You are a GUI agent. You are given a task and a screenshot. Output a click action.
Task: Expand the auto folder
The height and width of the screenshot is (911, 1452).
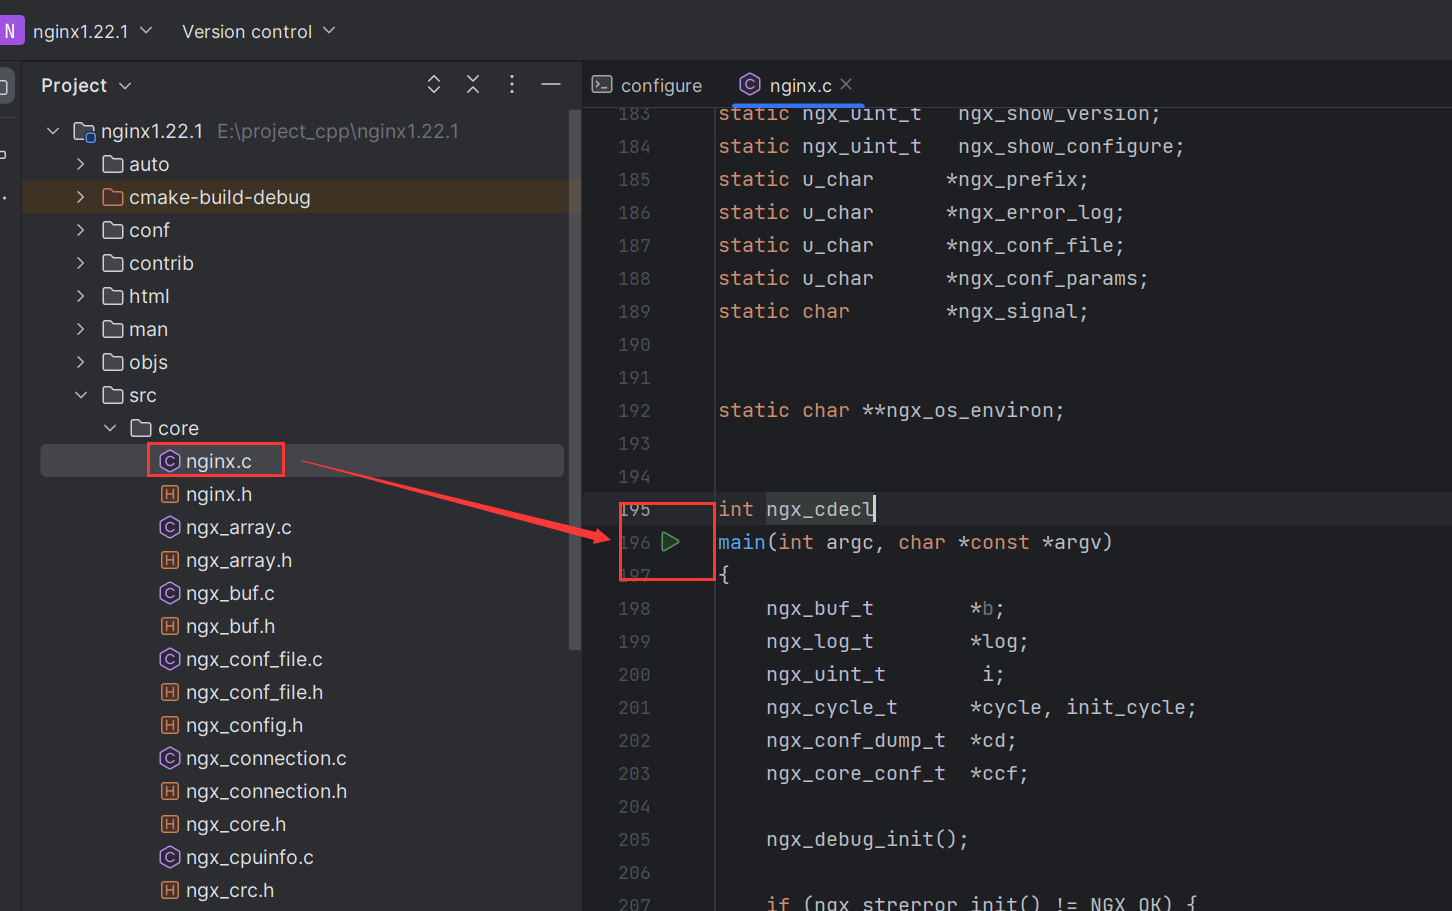pyautogui.click(x=81, y=164)
